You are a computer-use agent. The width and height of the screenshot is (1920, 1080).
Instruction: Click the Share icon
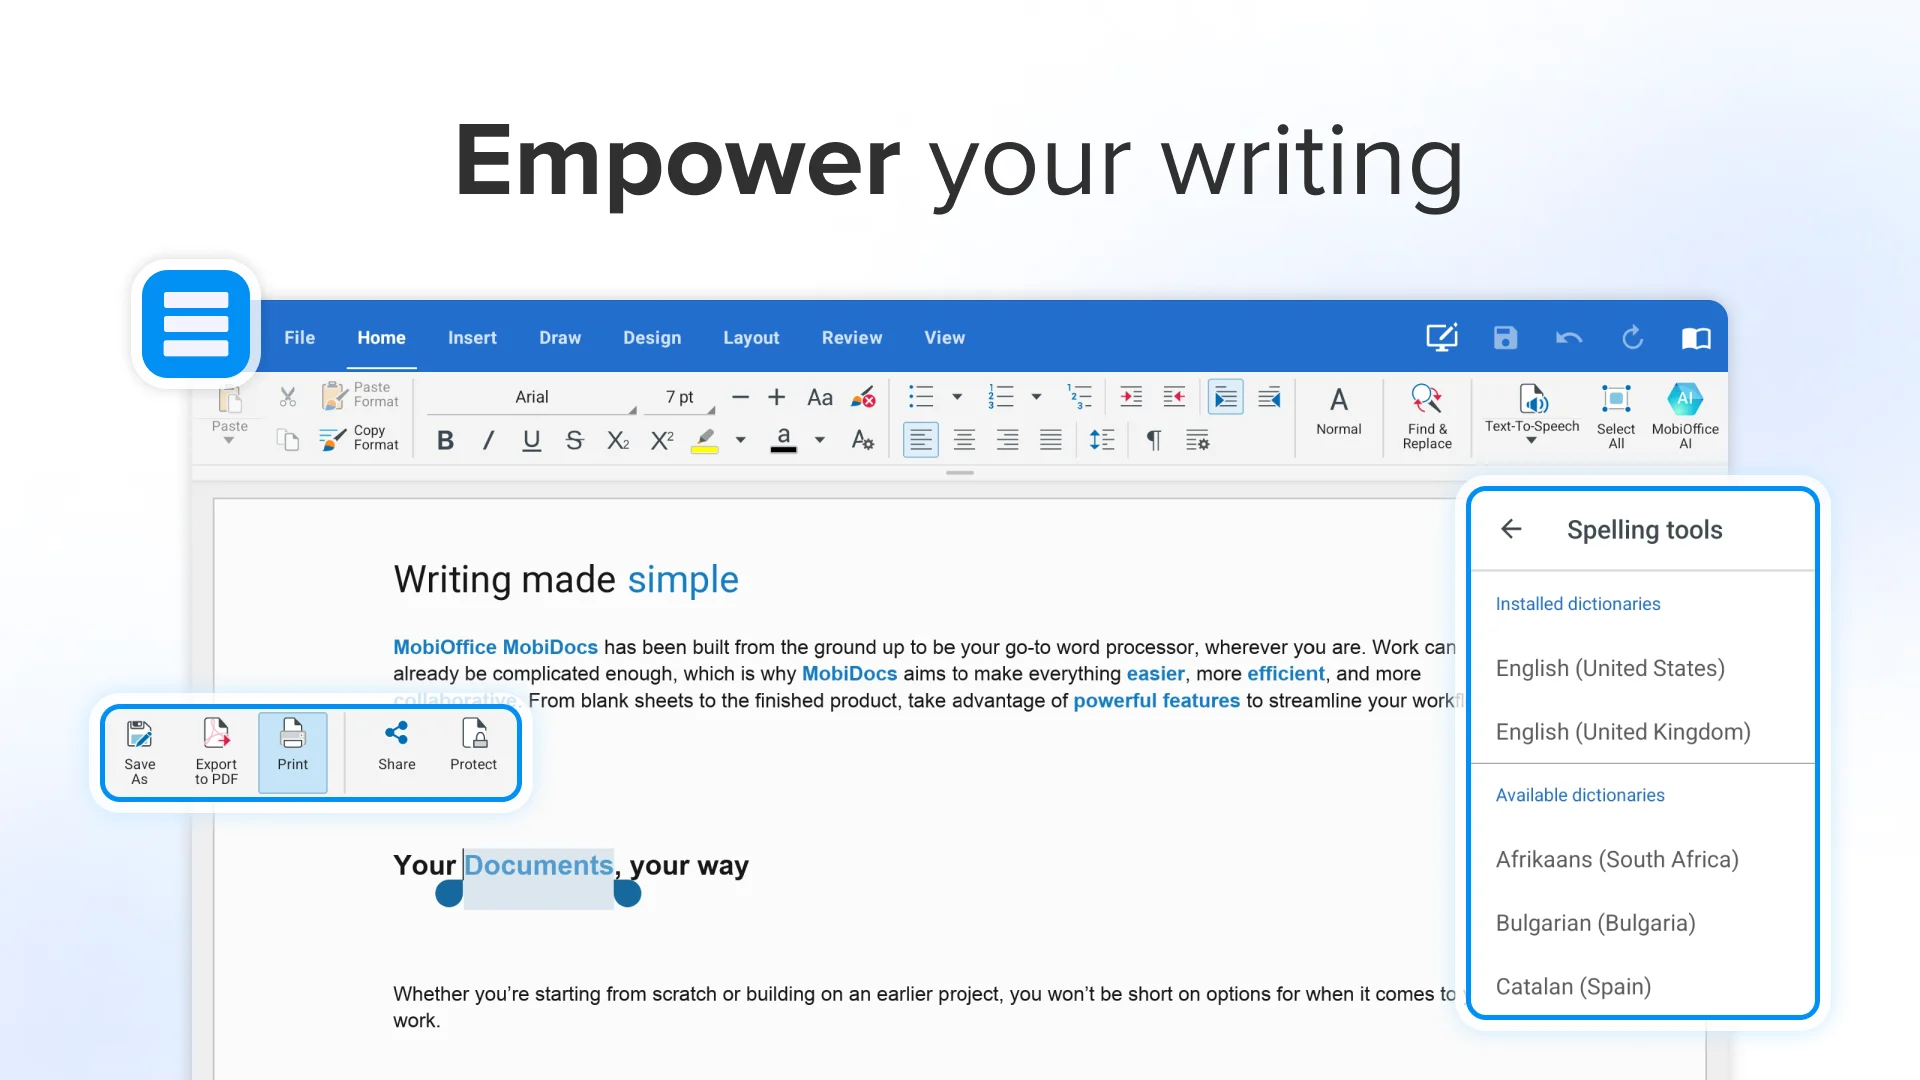point(397,746)
